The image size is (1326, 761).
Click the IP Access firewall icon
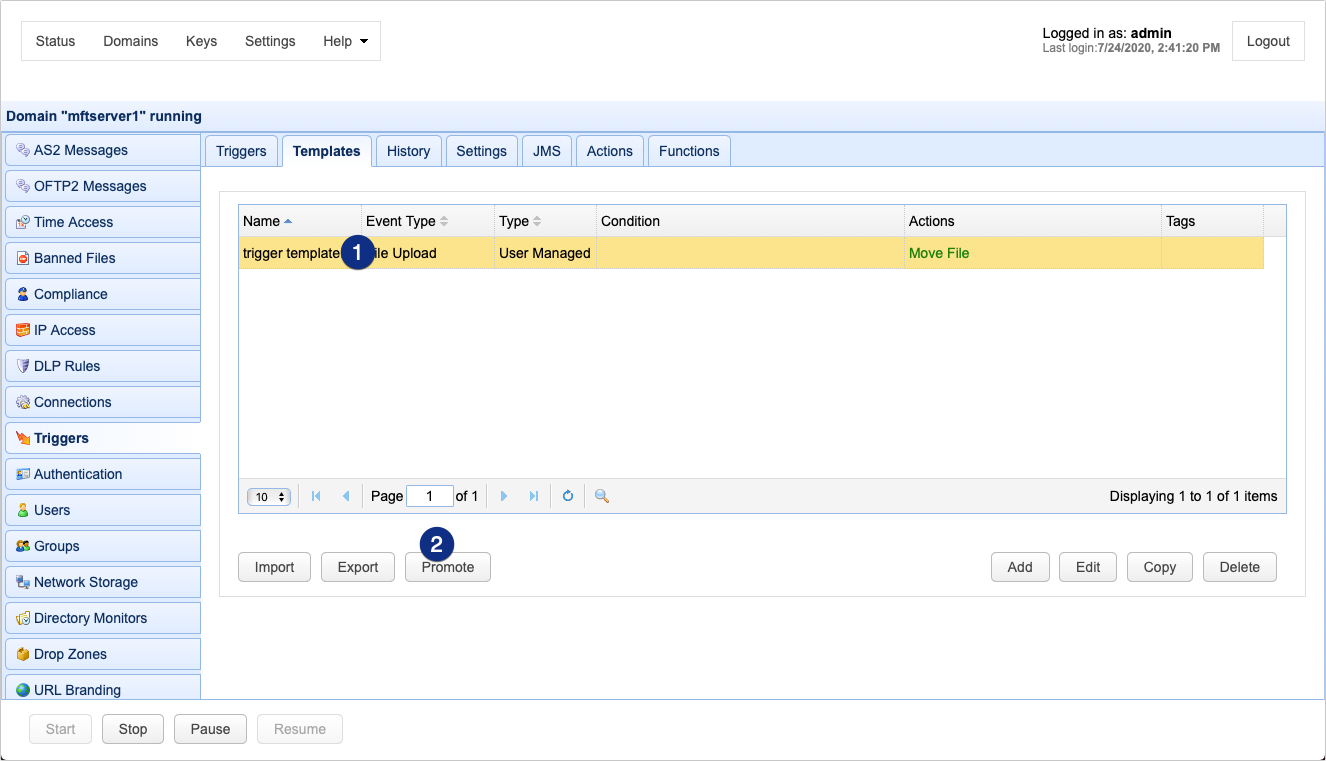(x=23, y=330)
